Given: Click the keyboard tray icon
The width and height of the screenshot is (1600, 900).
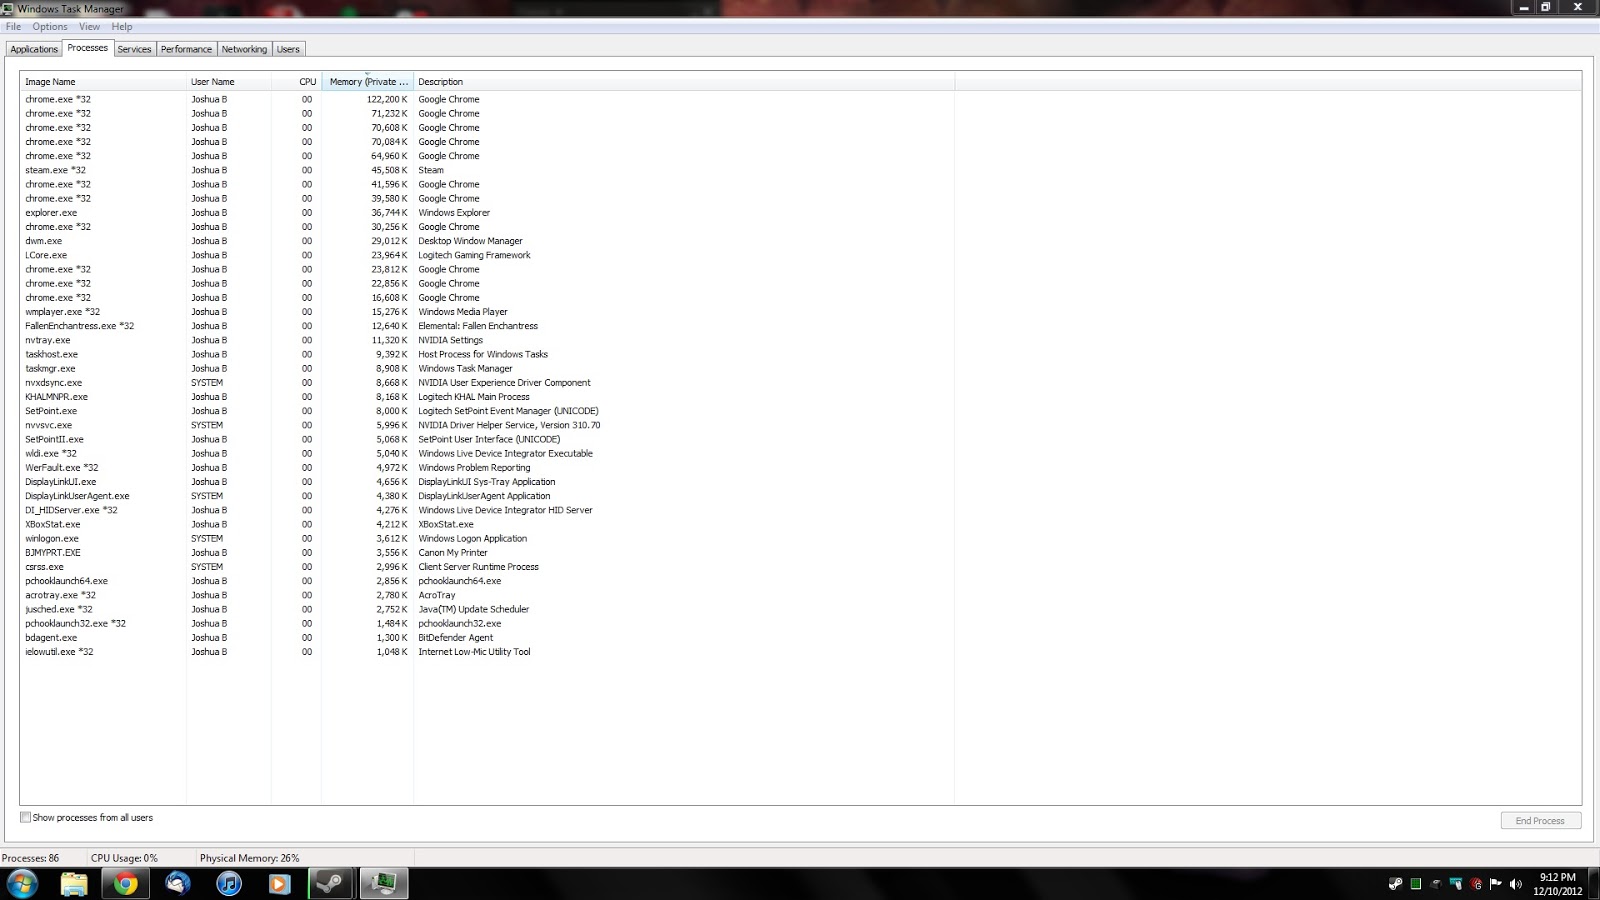Looking at the screenshot, I should 1436,884.
